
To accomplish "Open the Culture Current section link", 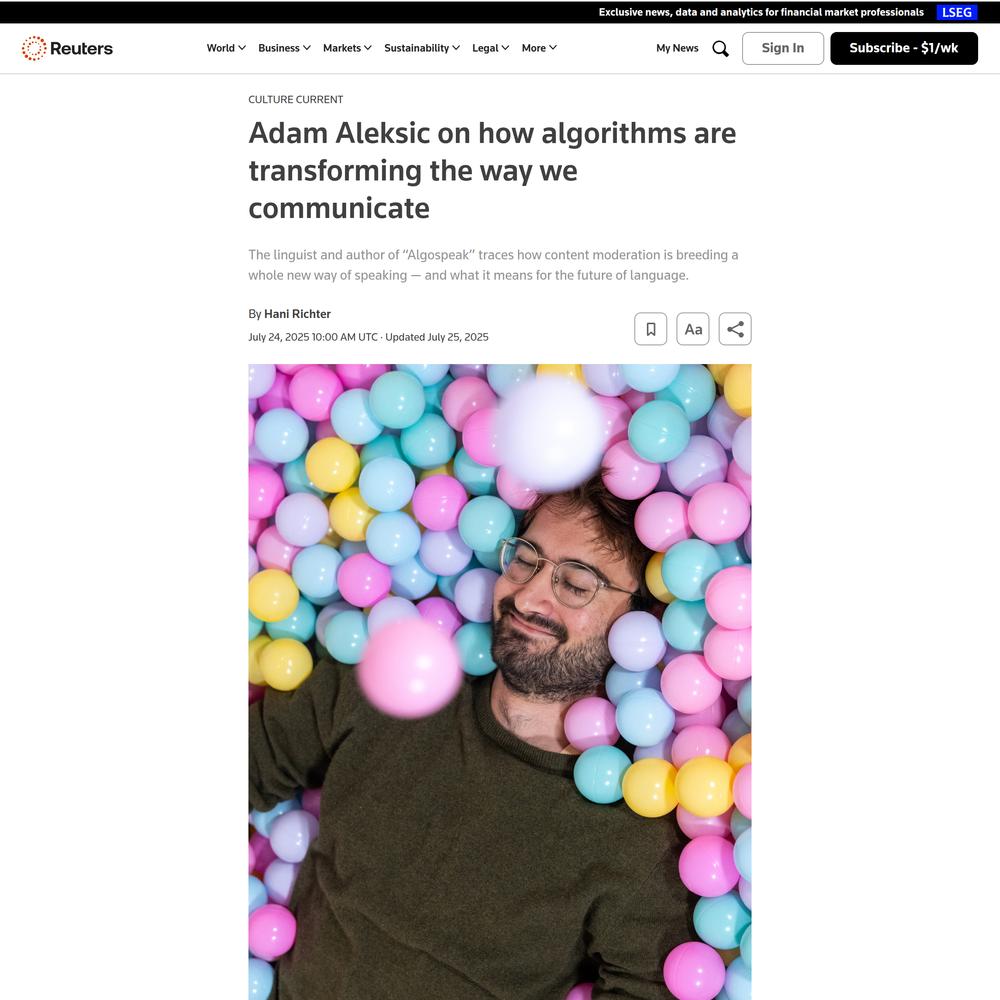I will point(295,99).
